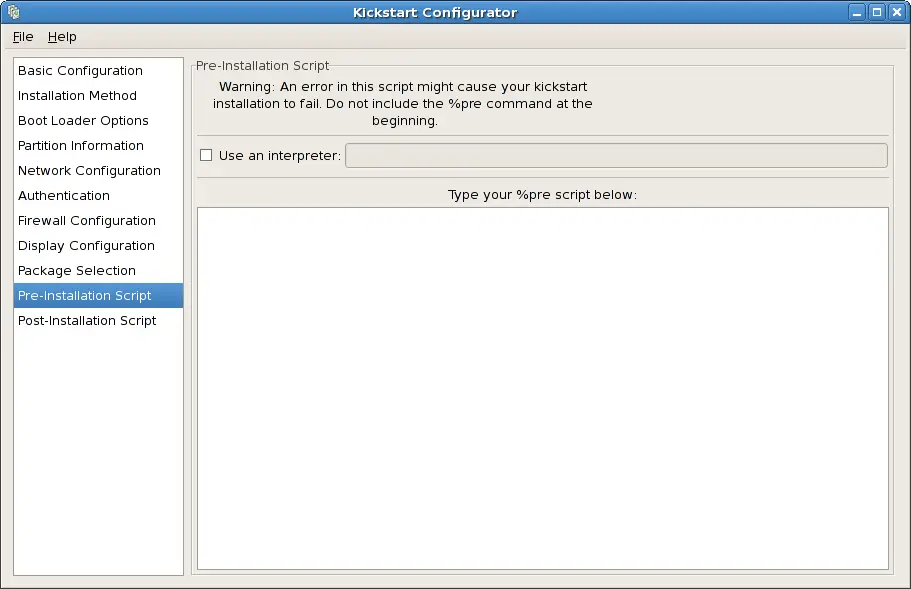Switch to Network Configuration section
Image resolution: width=911 pixels, height=589 pixels.
pos(89,171)
